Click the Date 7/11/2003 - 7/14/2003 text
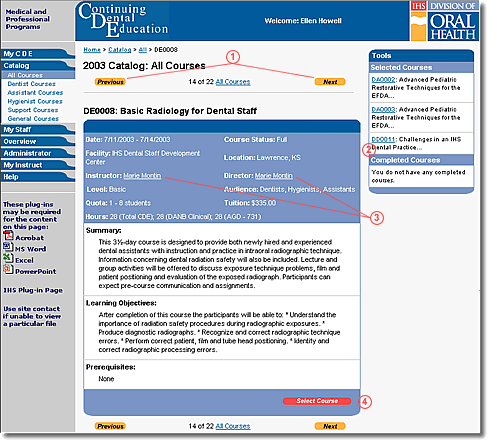 tap(128, 140)
